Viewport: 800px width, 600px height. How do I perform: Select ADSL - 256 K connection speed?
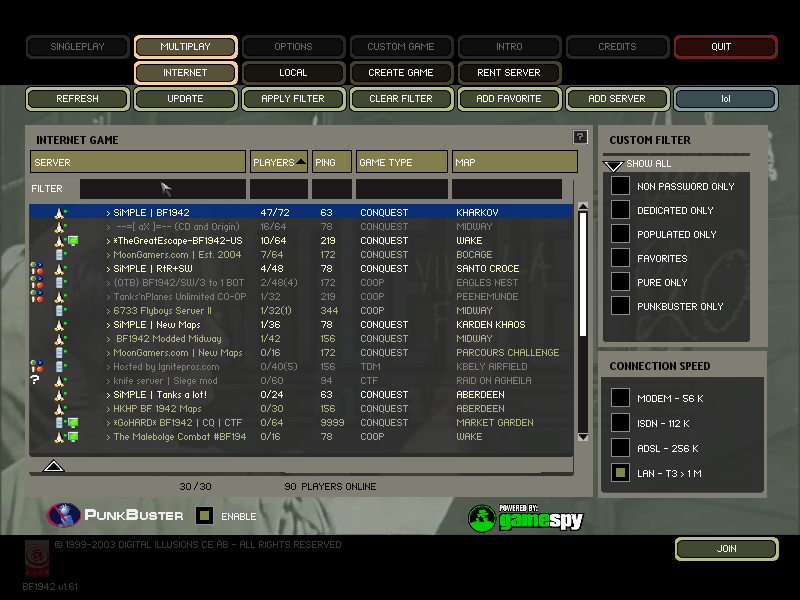coord(620,447)
